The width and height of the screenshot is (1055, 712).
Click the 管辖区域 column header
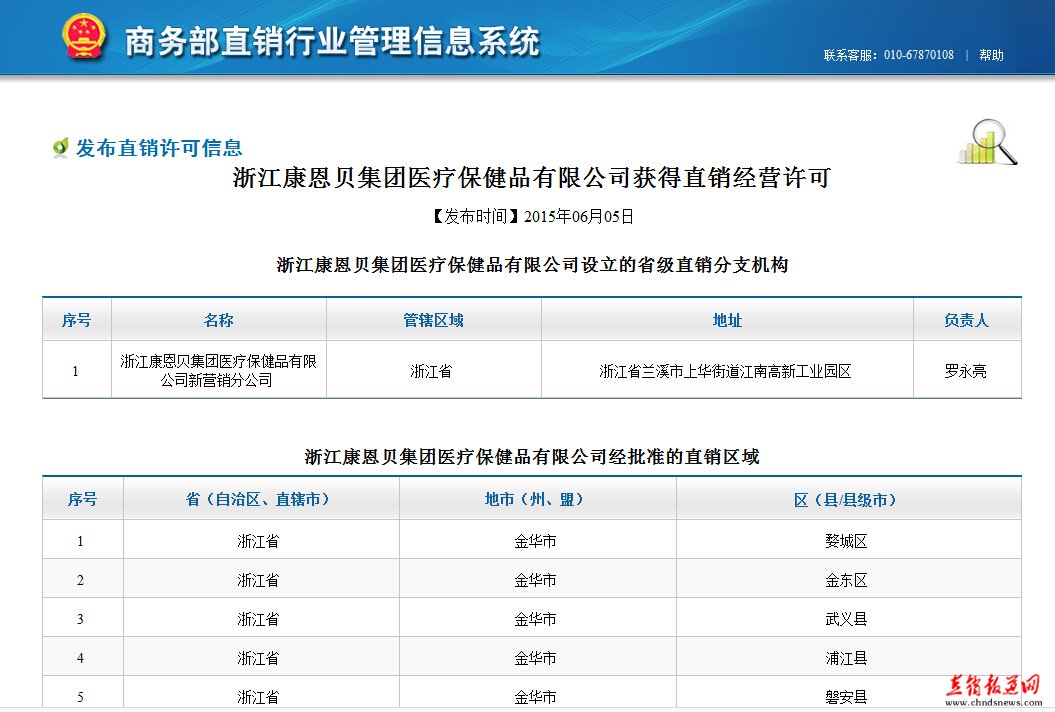point(433,320)
